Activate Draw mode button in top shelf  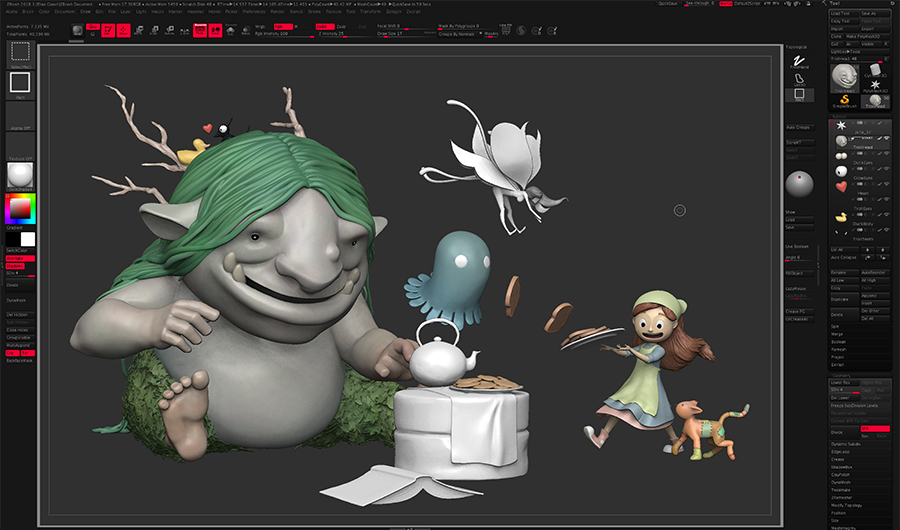tap(123, 30)
